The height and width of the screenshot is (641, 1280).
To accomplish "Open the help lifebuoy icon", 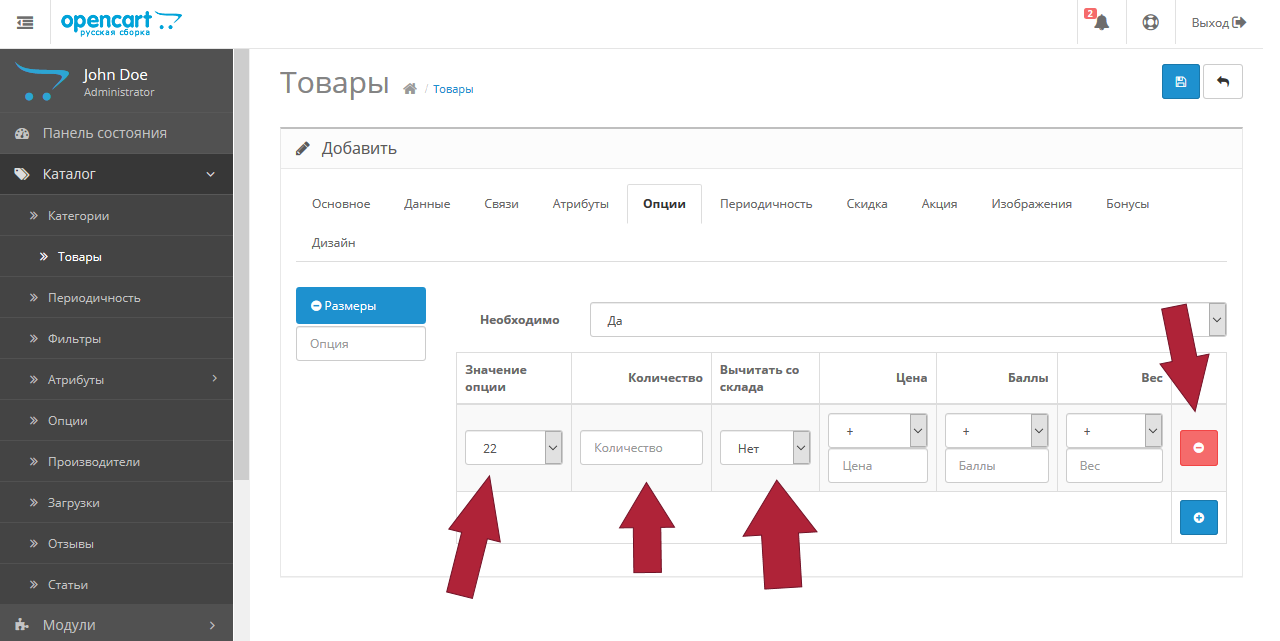I will [x=1150, y=22].
